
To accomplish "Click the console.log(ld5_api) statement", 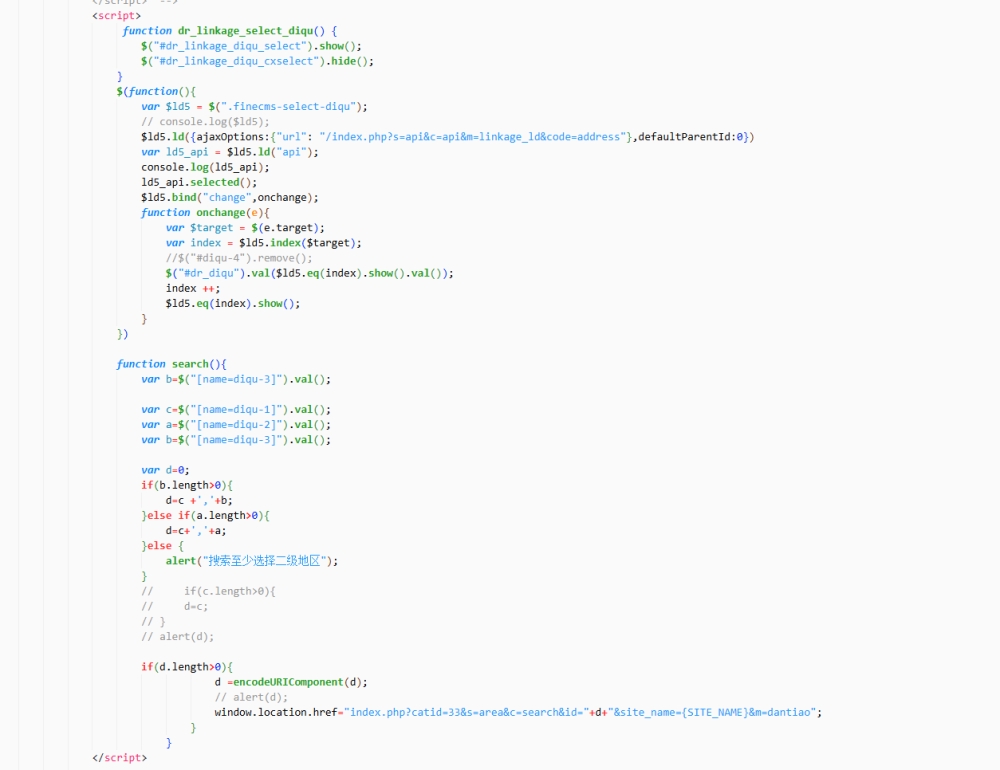I will [205, 167].
